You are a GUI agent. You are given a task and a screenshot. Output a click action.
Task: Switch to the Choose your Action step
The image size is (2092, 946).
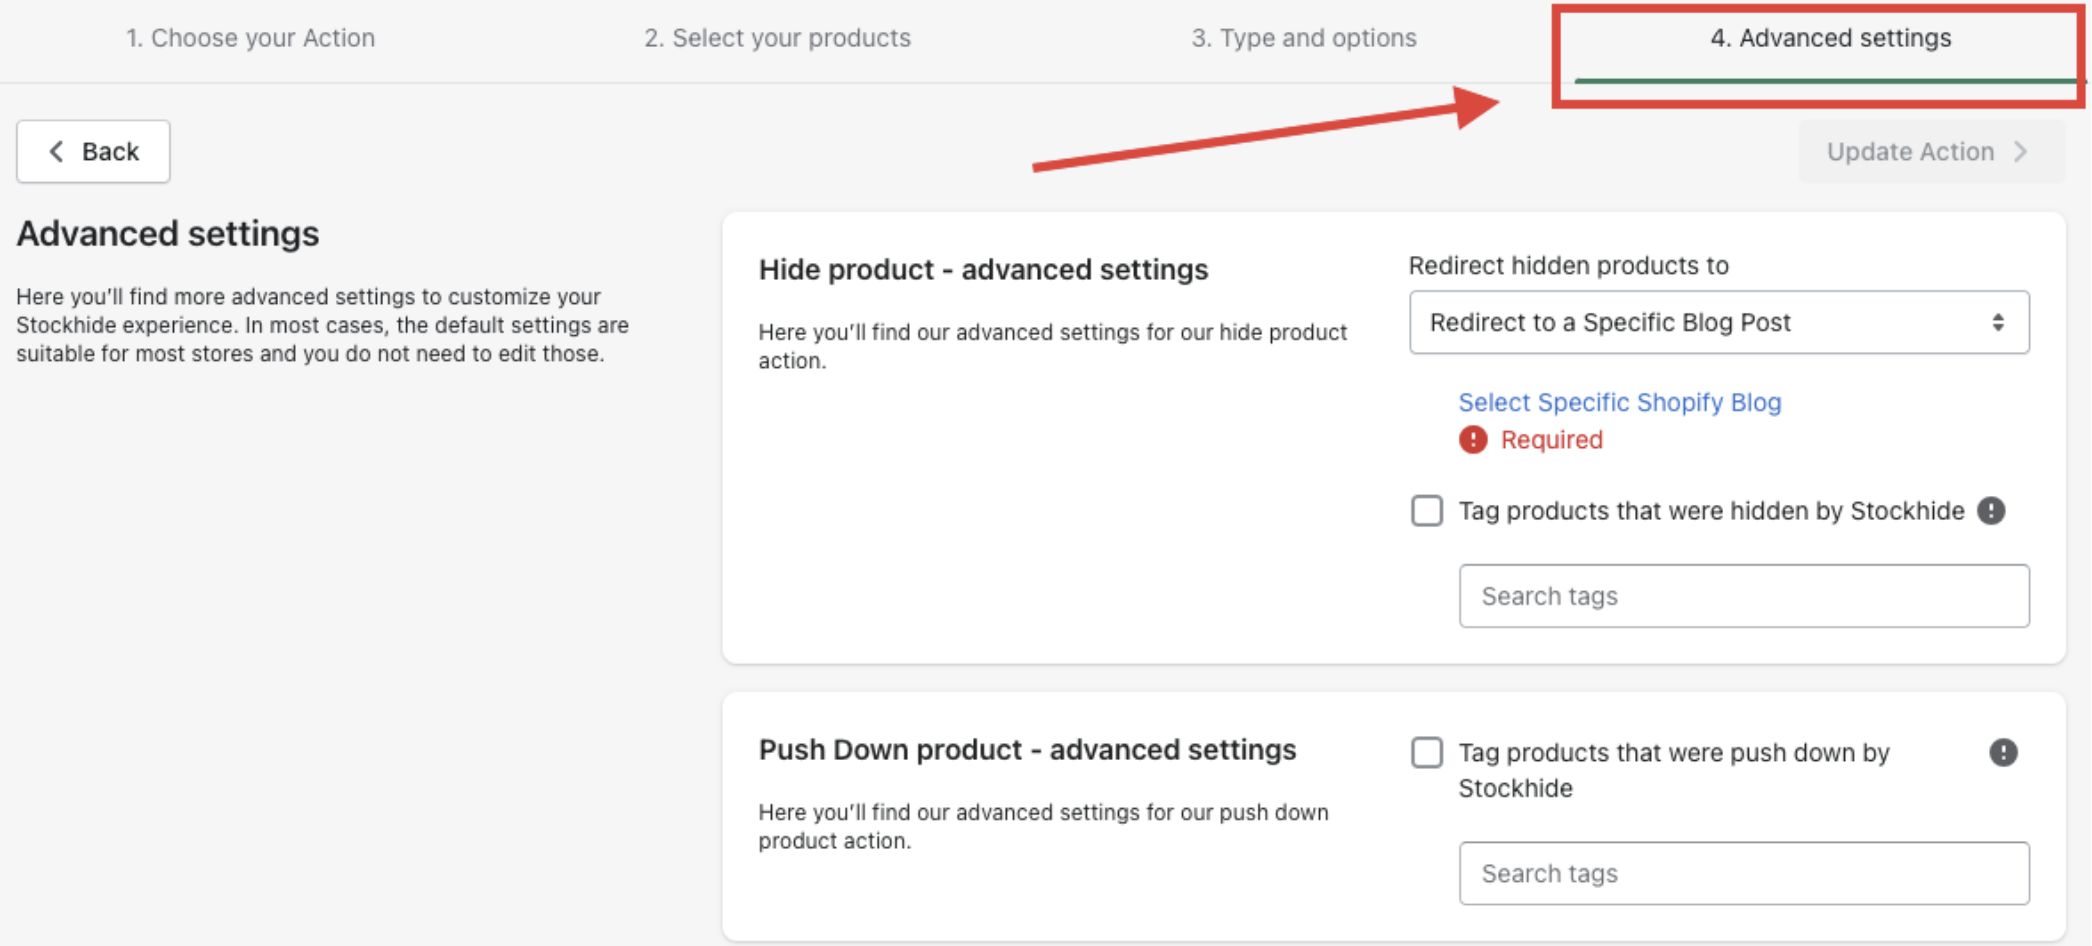[250, 38]
